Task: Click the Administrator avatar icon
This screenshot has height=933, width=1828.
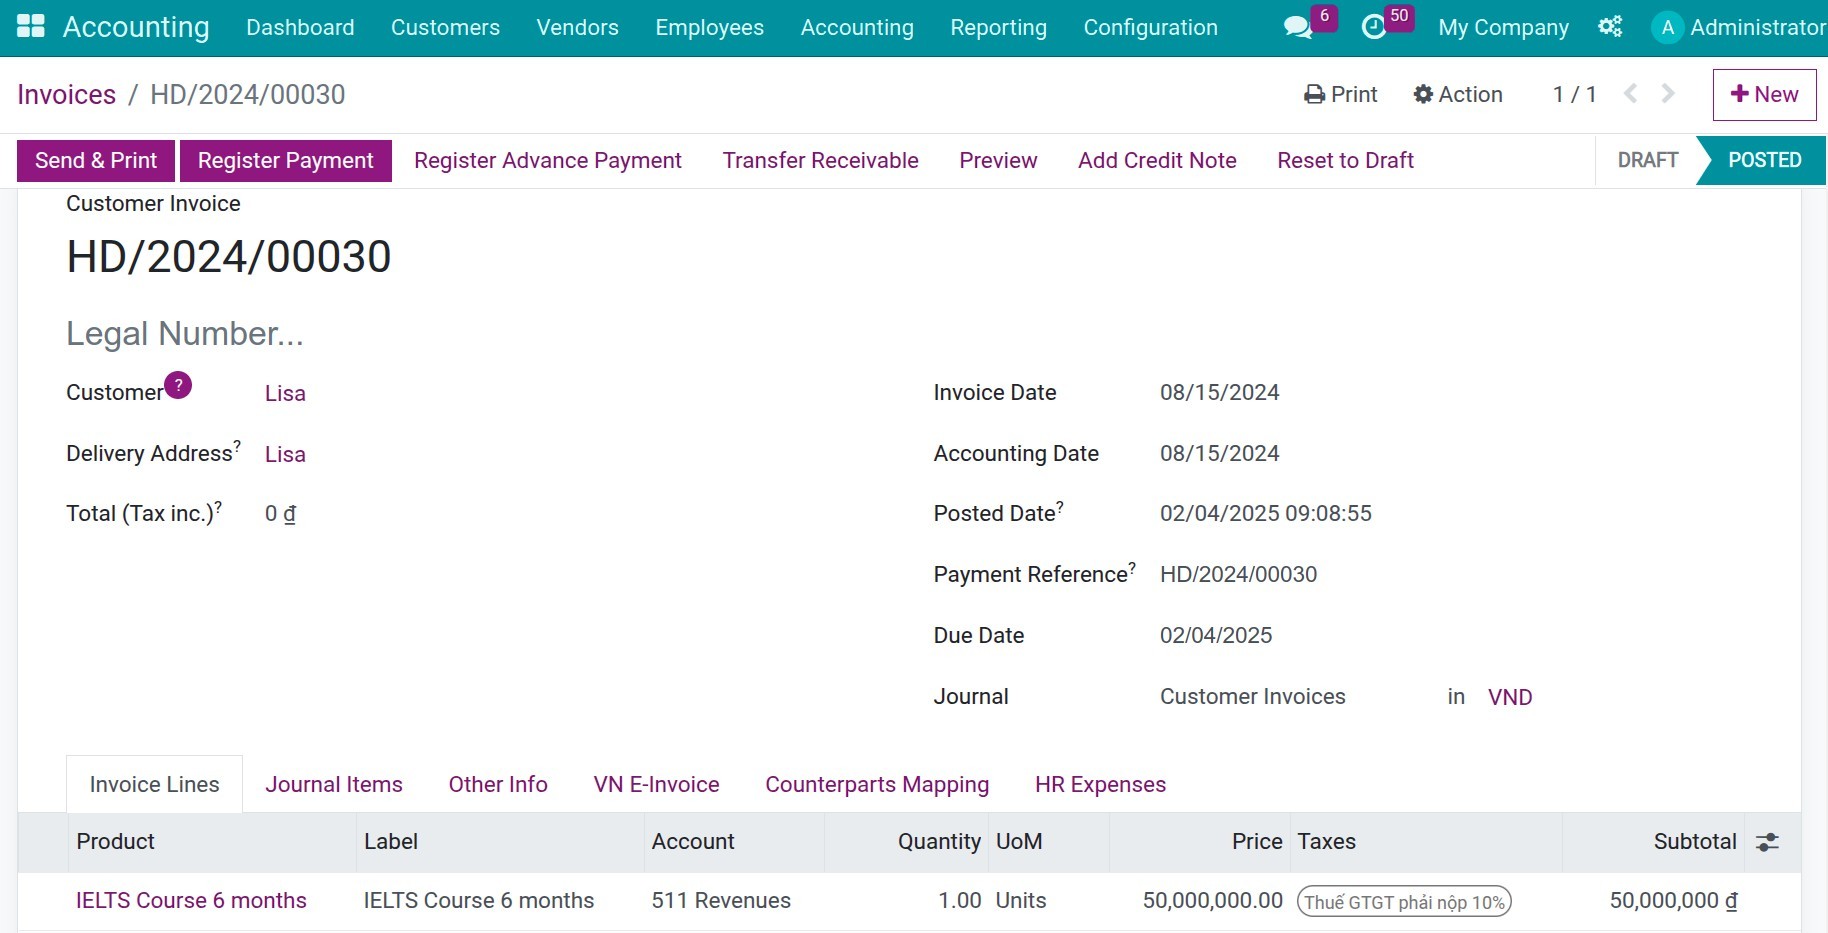Action: [x=1666, y=27]
